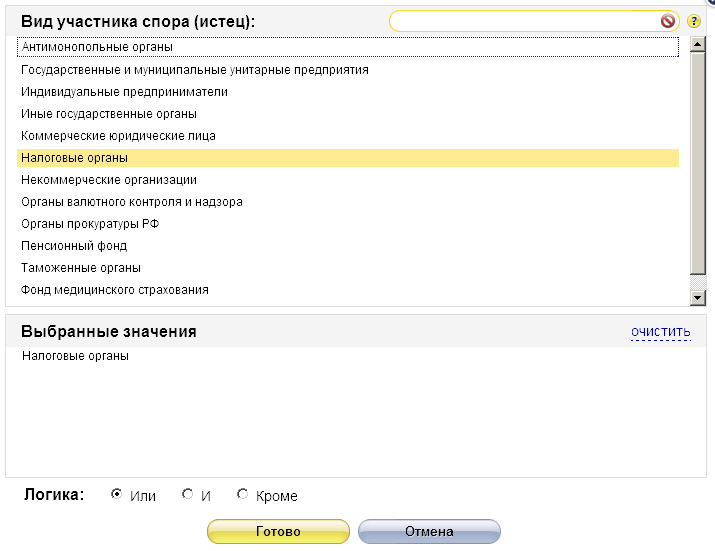The height and width of the screenshot is (551, 715).
Task: Select Фонд медицинского страхования
Action: pyautogui.click(x=348, y=290)
